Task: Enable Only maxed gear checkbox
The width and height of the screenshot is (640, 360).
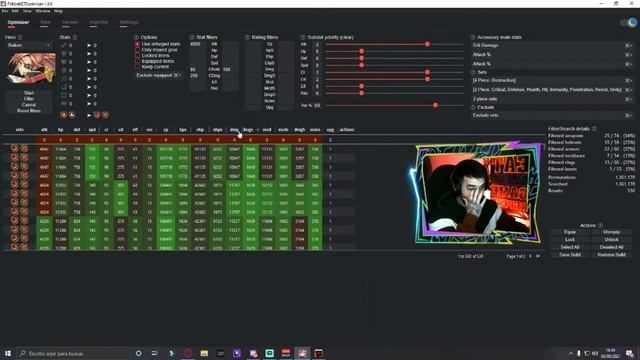Action: pyautogui.click(x=138, y=49)
